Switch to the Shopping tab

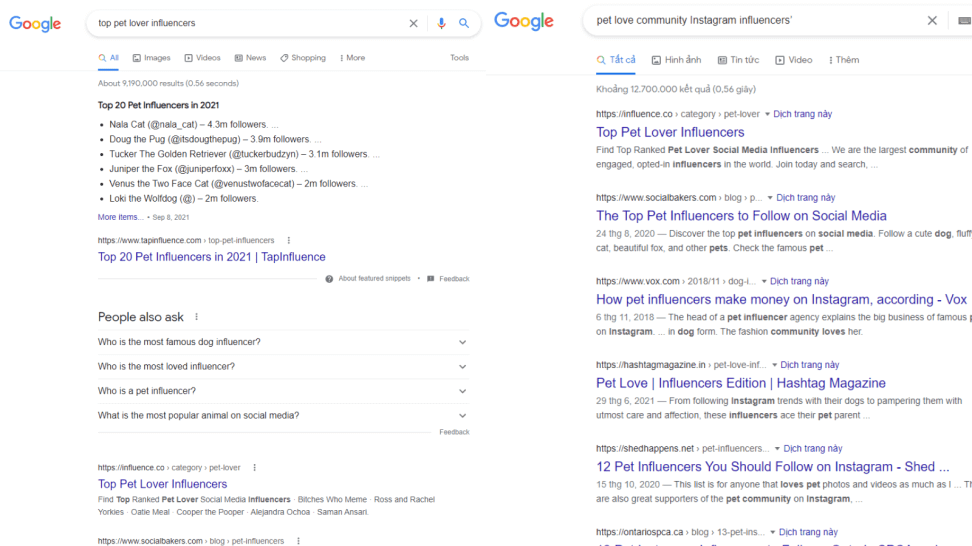pyautogui.click(x=303, y=58)
